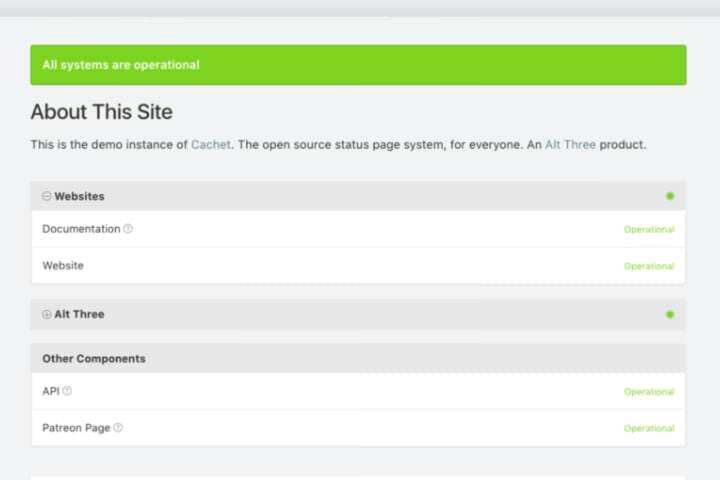This screenshot has height=480, width=720.
Task: Show API info tooltip icon
Action: point(67,391)
